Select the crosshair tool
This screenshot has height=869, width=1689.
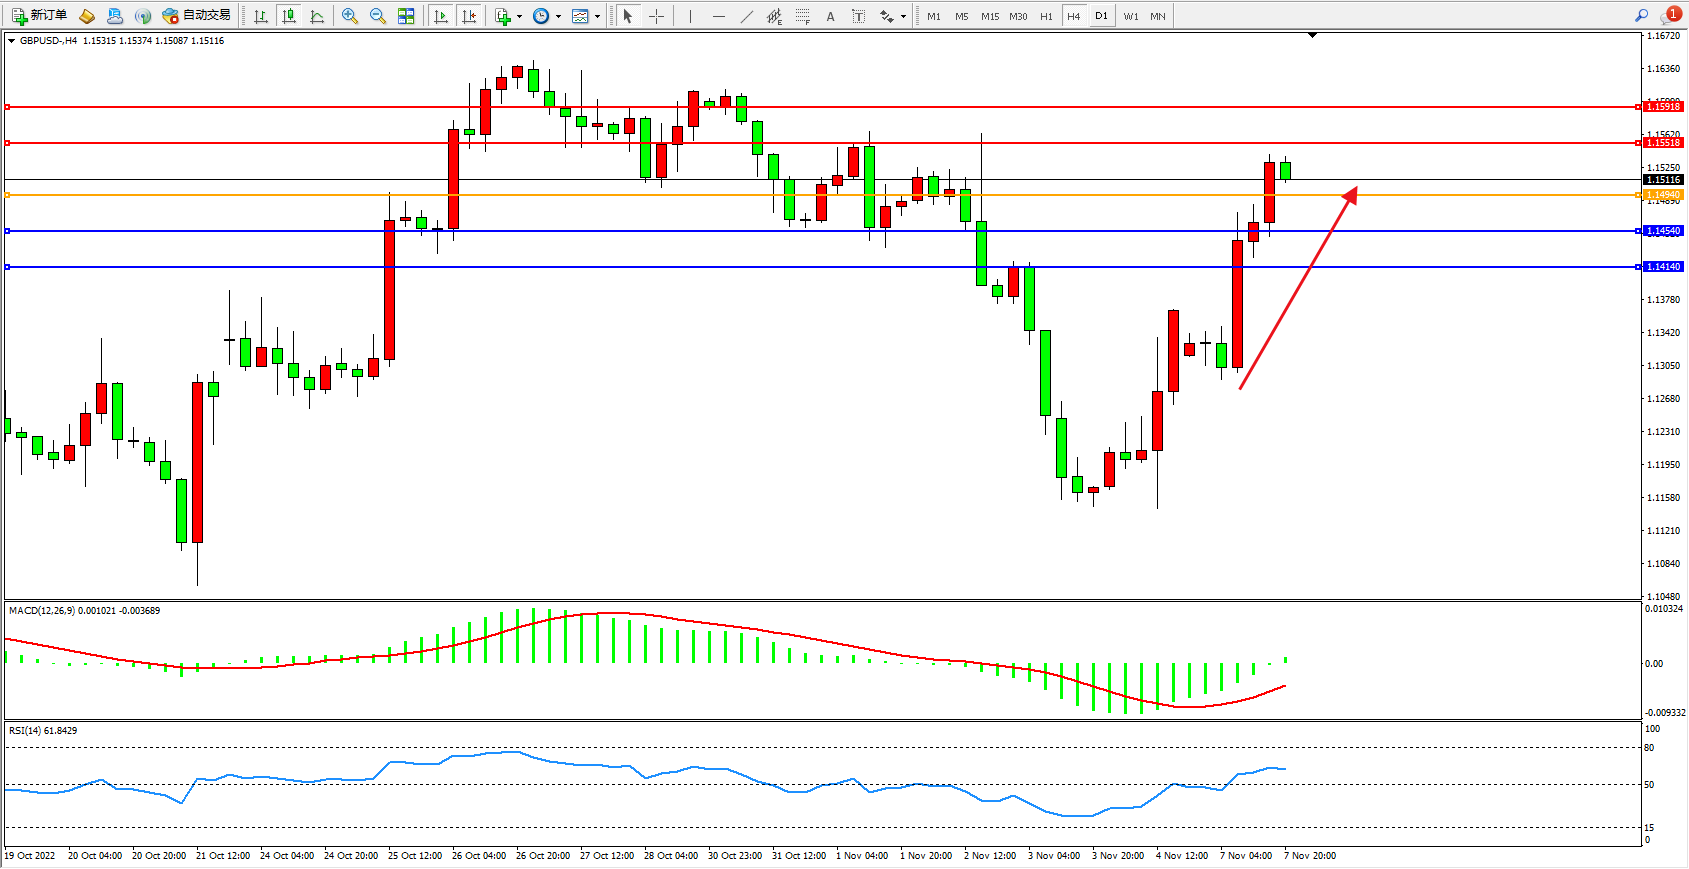click(x=656, y=16)
